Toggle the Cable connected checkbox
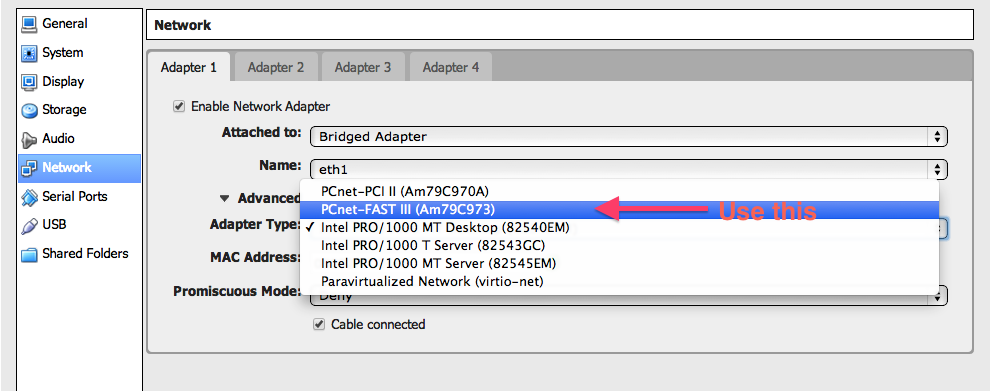This screenshot has width=990, height=391. pos(319,325)
